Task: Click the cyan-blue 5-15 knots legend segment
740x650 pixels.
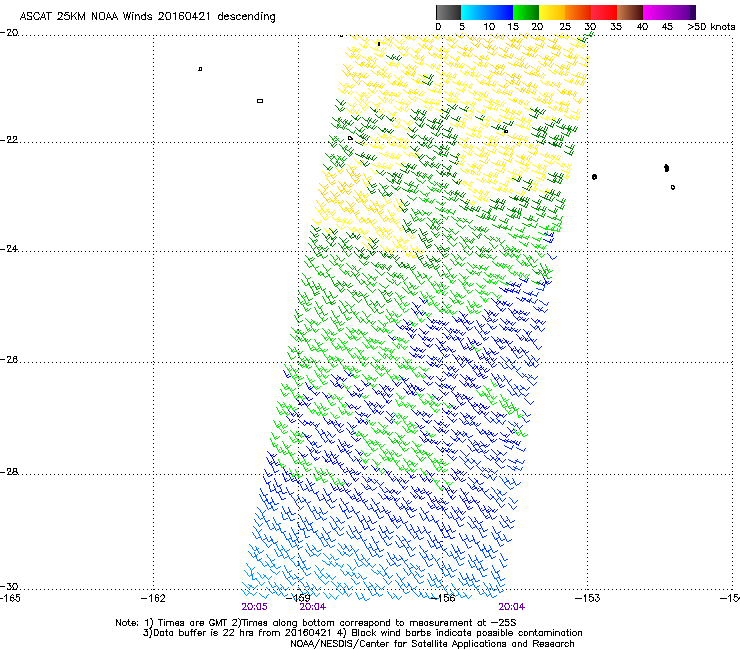Action: pyautogui.click(x=487, y=12)
